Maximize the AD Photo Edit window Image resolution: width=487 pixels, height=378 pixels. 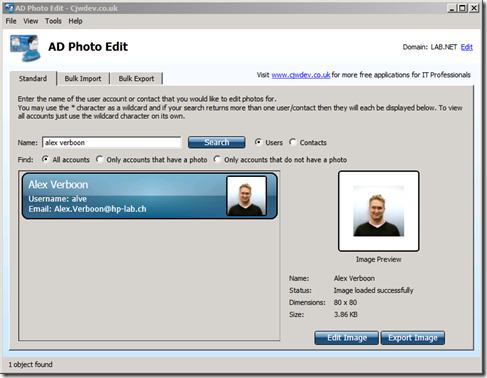[462, 8]
